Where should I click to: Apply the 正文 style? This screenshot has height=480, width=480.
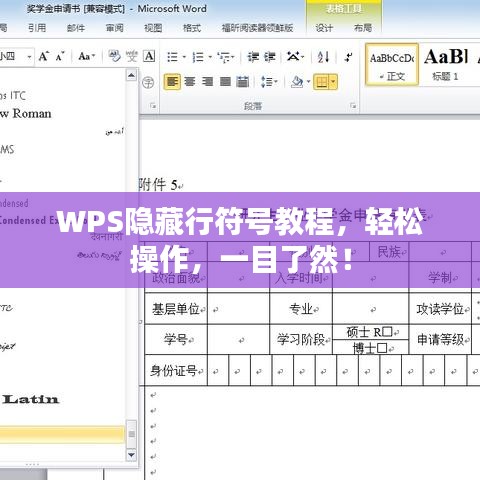(x=392, y=65)
